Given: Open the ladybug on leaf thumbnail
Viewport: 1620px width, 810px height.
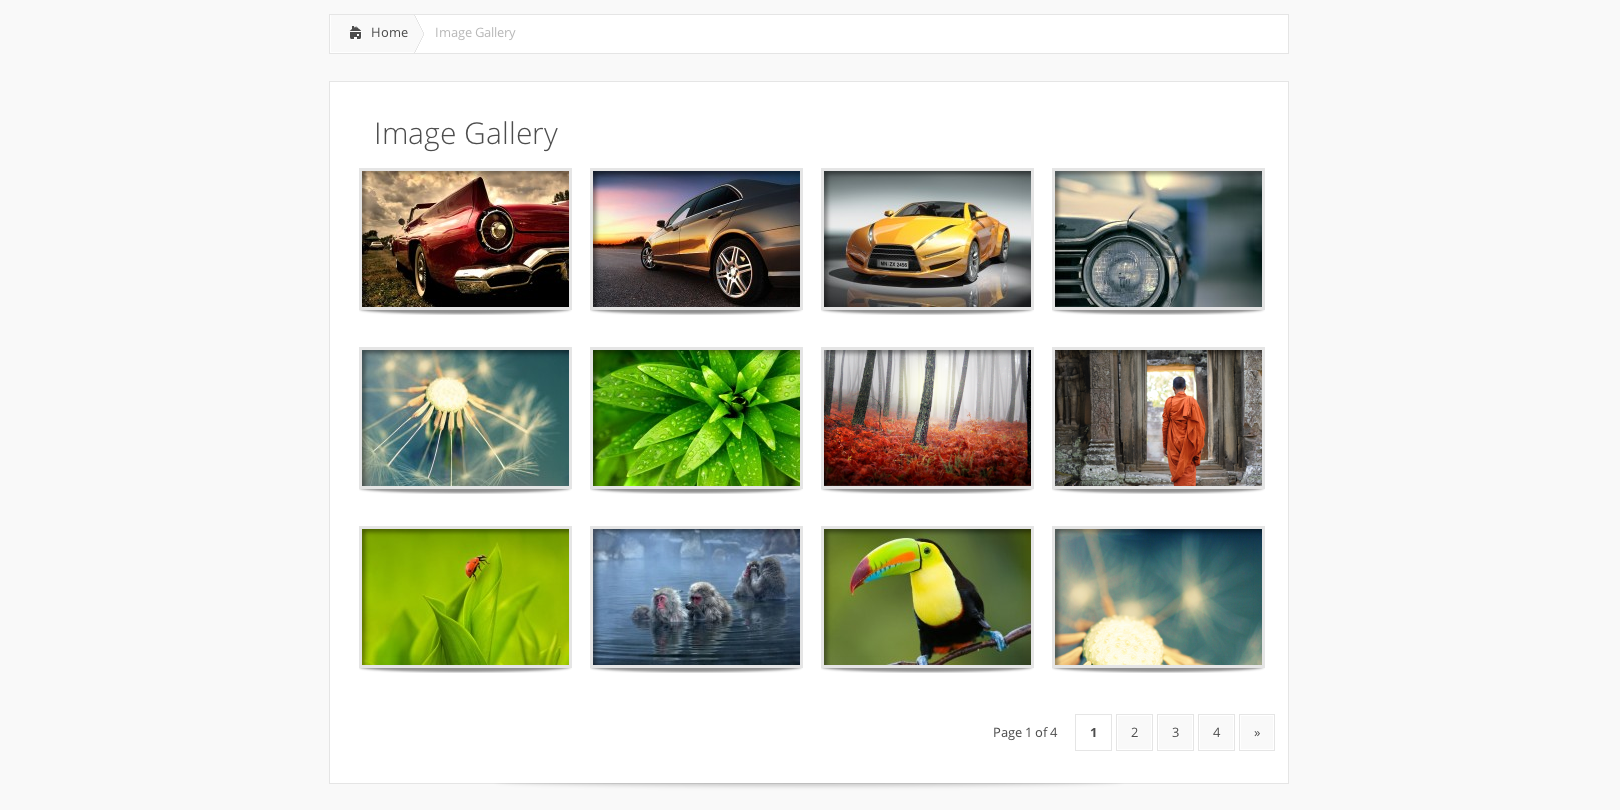Looking at the screenshot, I should coord(466,597).
